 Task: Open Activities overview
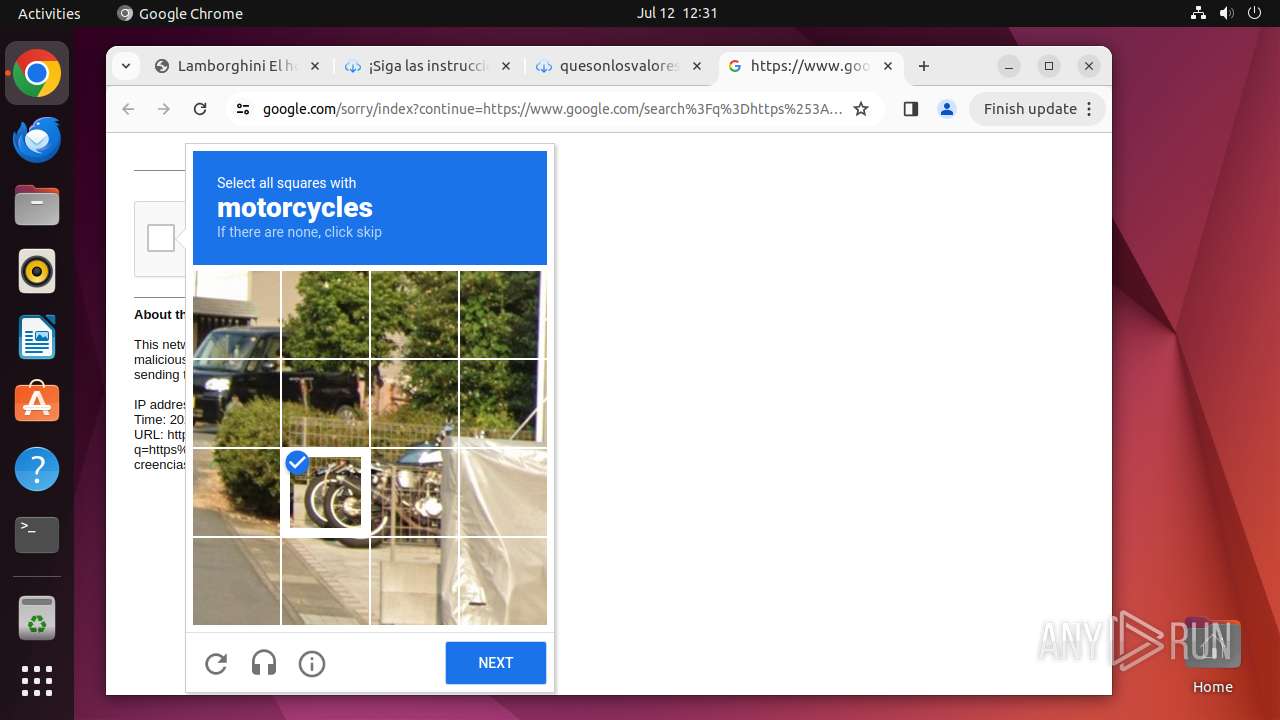click(49, 13)
